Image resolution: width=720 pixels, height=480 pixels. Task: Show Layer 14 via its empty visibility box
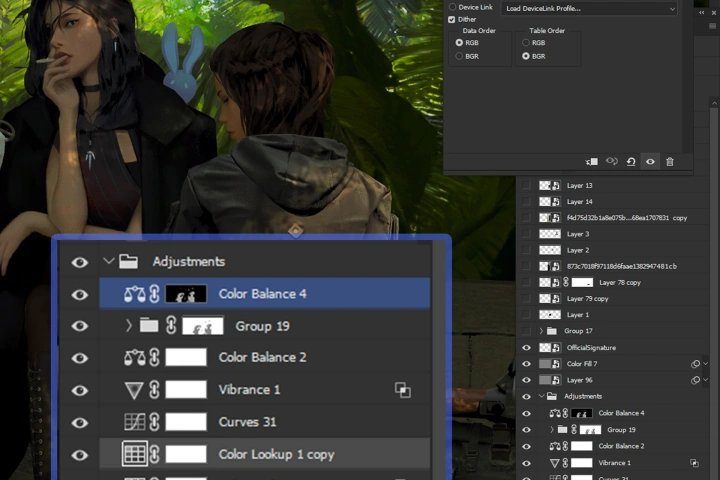pos(526,202)
